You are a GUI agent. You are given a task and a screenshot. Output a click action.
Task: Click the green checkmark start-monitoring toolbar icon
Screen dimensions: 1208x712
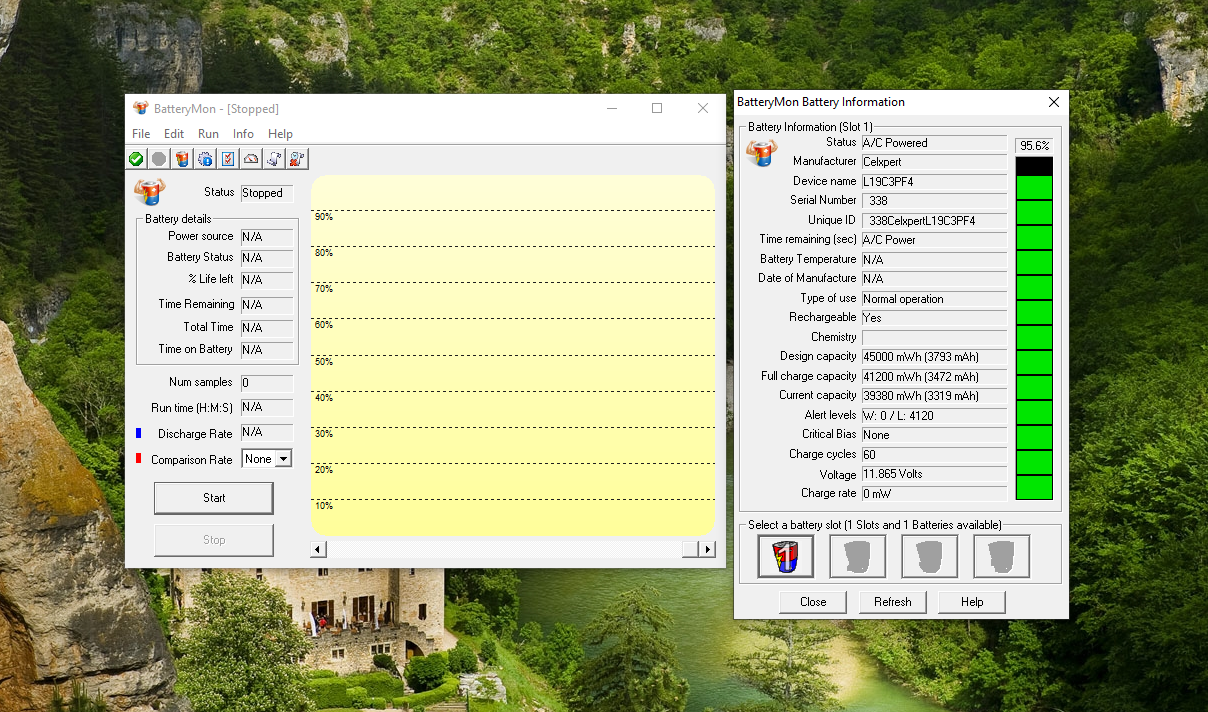pos(136,159)
